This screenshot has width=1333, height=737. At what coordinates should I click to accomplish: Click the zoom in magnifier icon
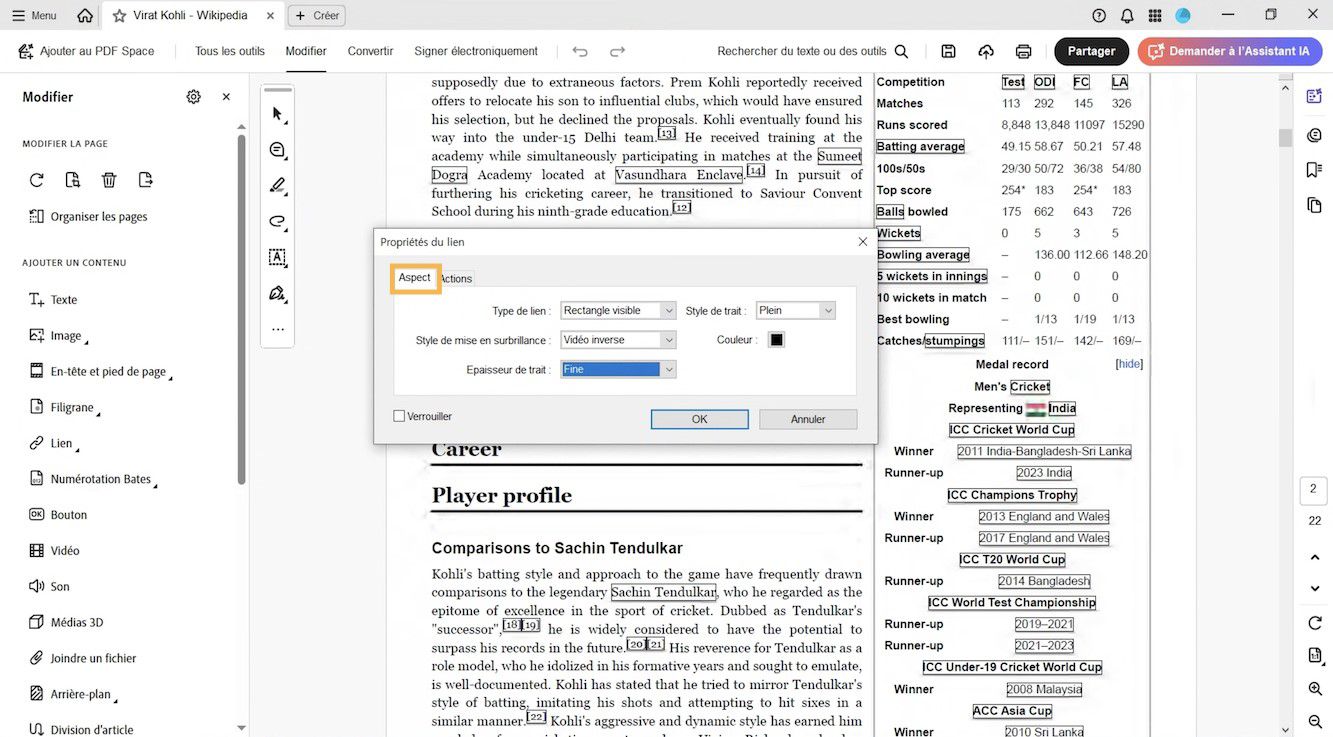click(x=1315, y=689)
